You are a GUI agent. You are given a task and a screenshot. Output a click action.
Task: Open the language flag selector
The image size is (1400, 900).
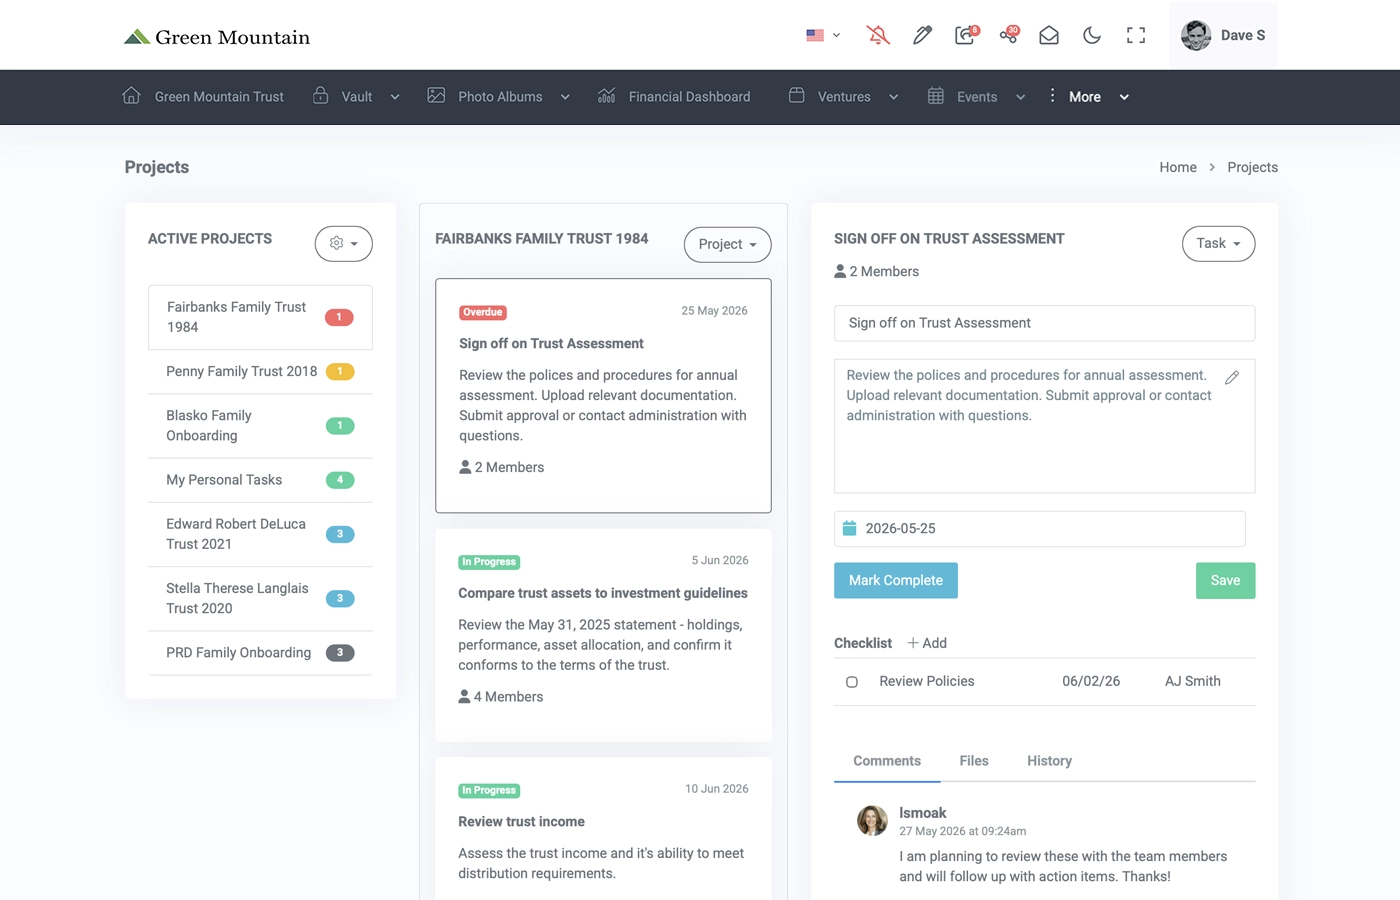(823, 35)
